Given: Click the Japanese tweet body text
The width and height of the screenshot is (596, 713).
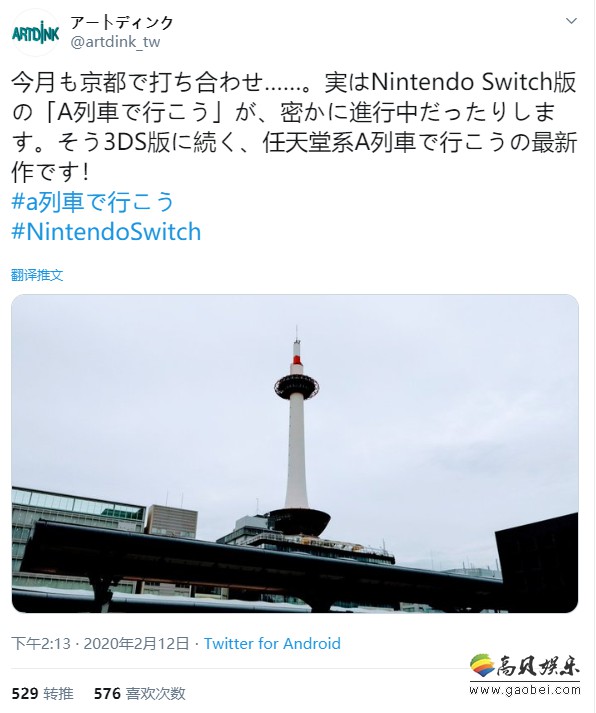Looking at the screenshot, I should [x=294, y=127].
